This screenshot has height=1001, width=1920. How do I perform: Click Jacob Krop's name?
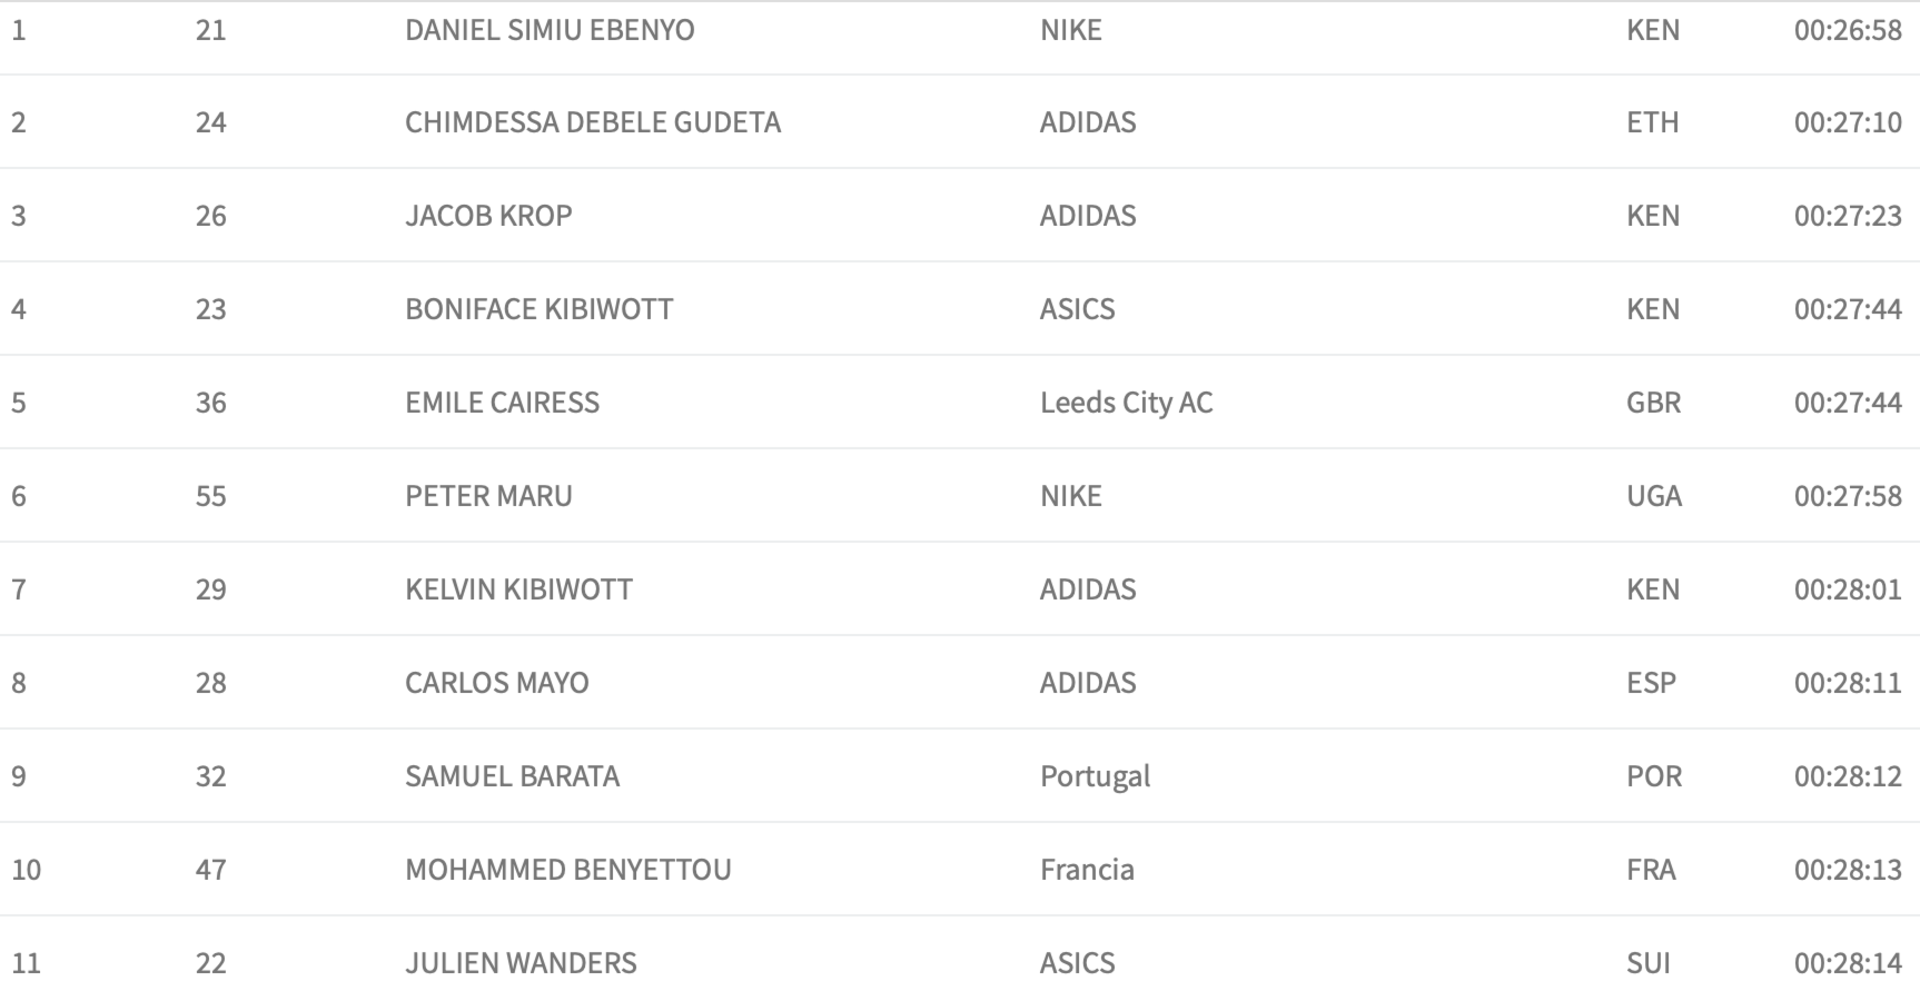(x=488, y=216)
